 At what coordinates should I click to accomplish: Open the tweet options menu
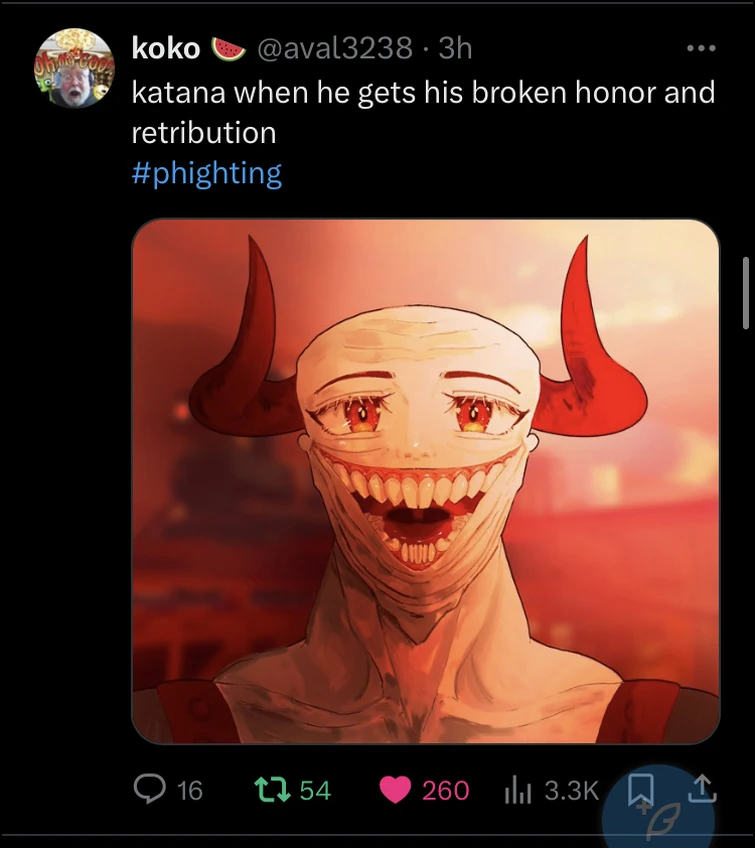(703, 48)
